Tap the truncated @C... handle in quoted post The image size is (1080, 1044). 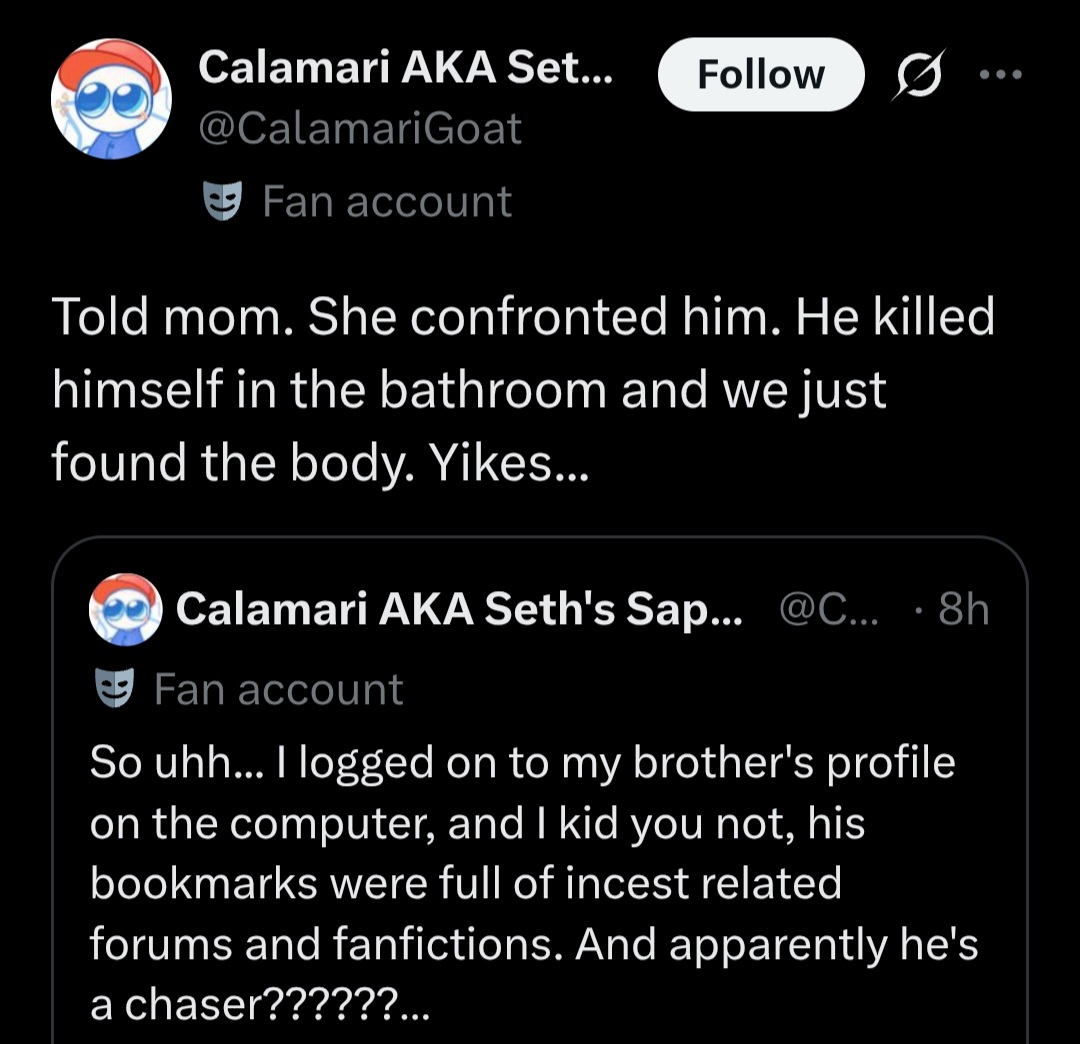click(x=829, y=609)
